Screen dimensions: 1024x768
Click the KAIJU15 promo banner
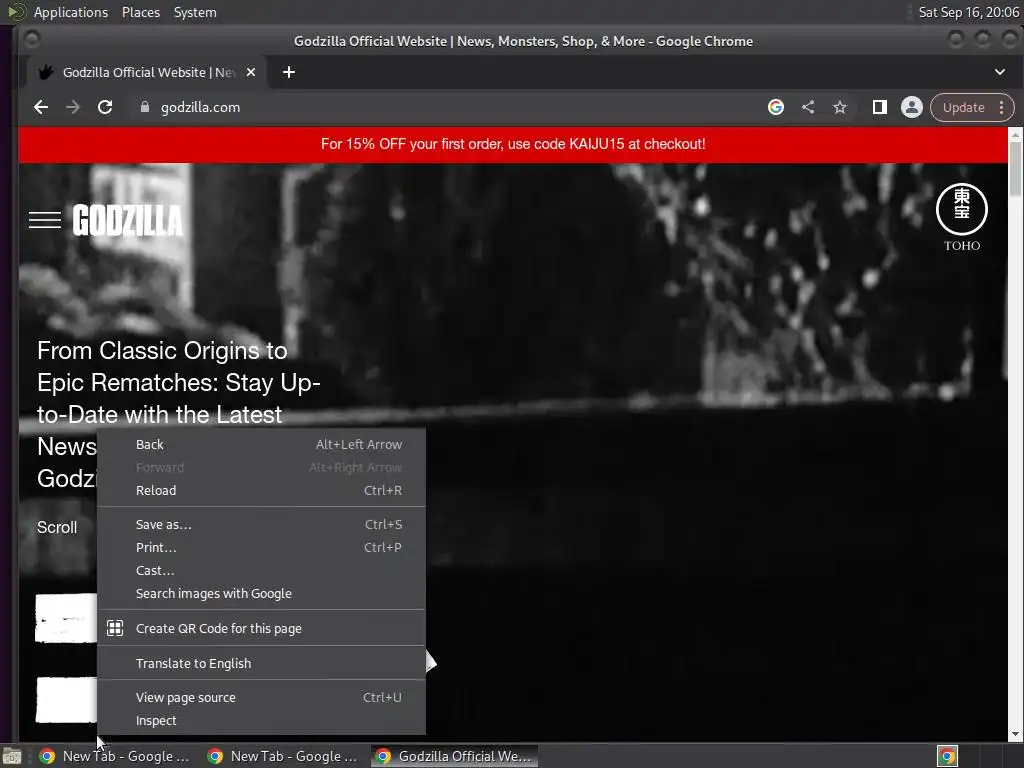point(513,144)
